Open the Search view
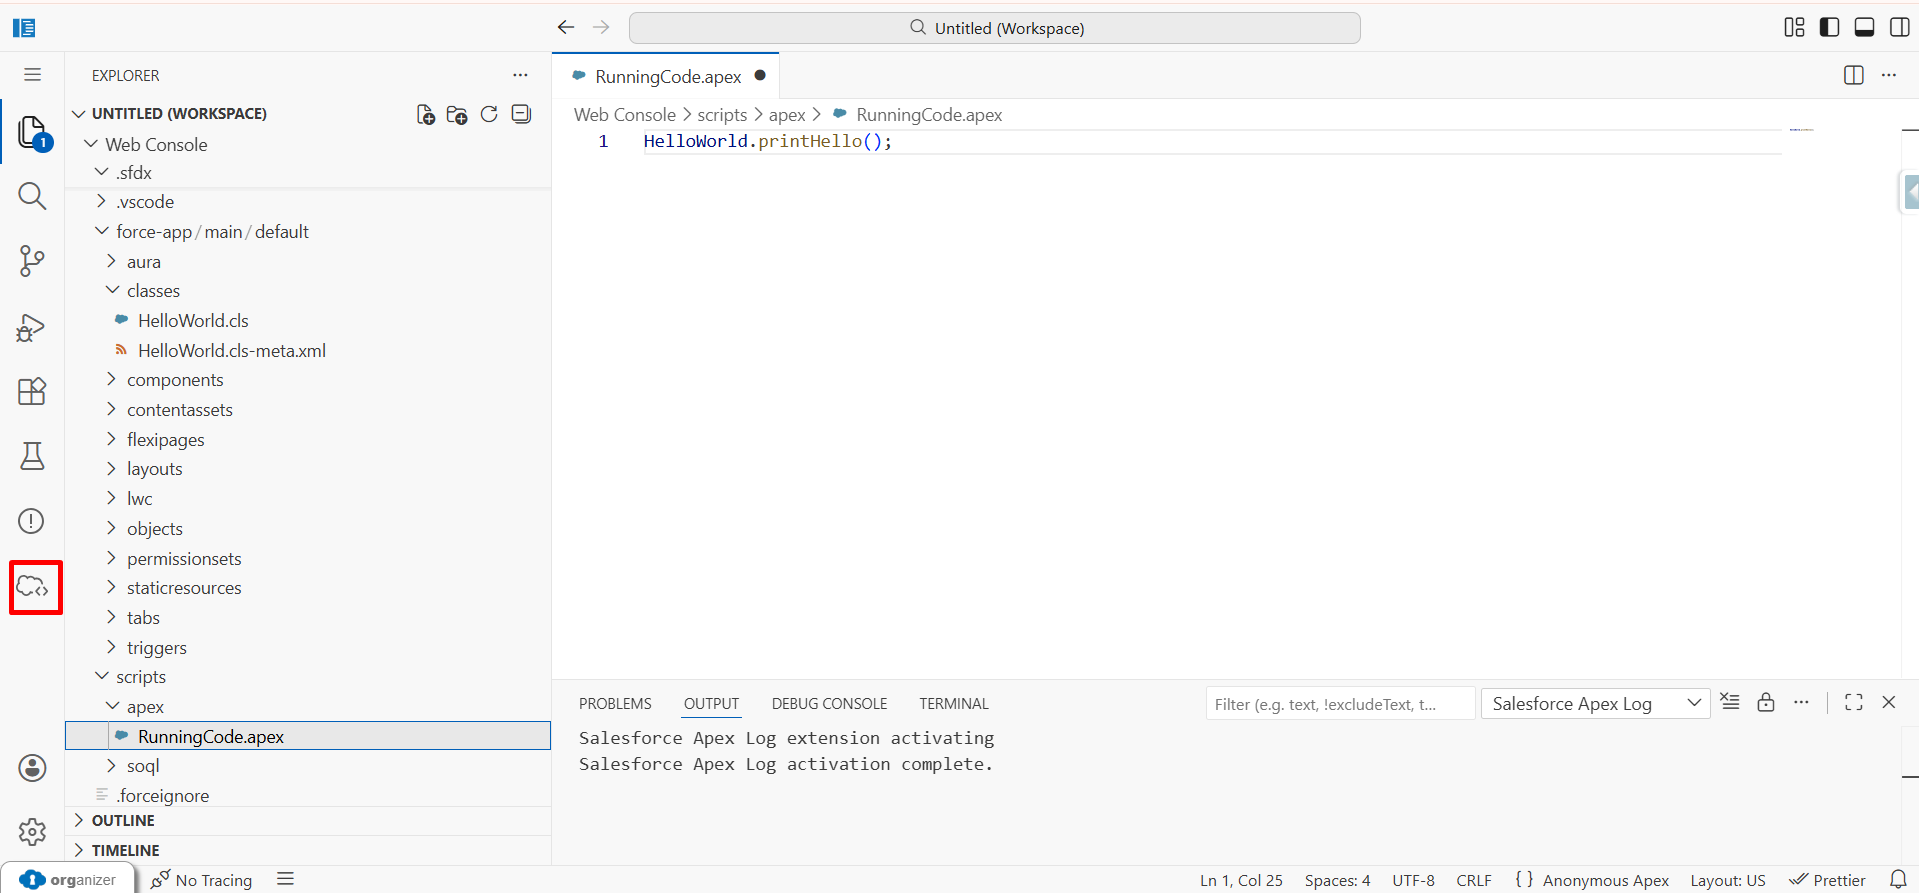 point(32,196)
